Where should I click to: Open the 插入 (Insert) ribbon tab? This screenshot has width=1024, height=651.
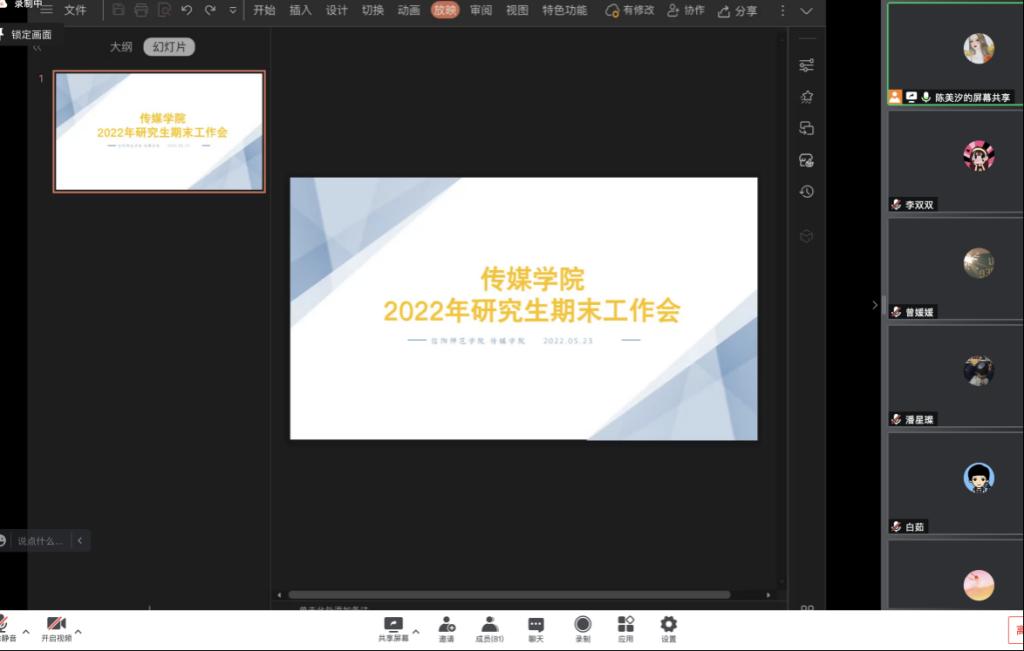tap(300, 10)
